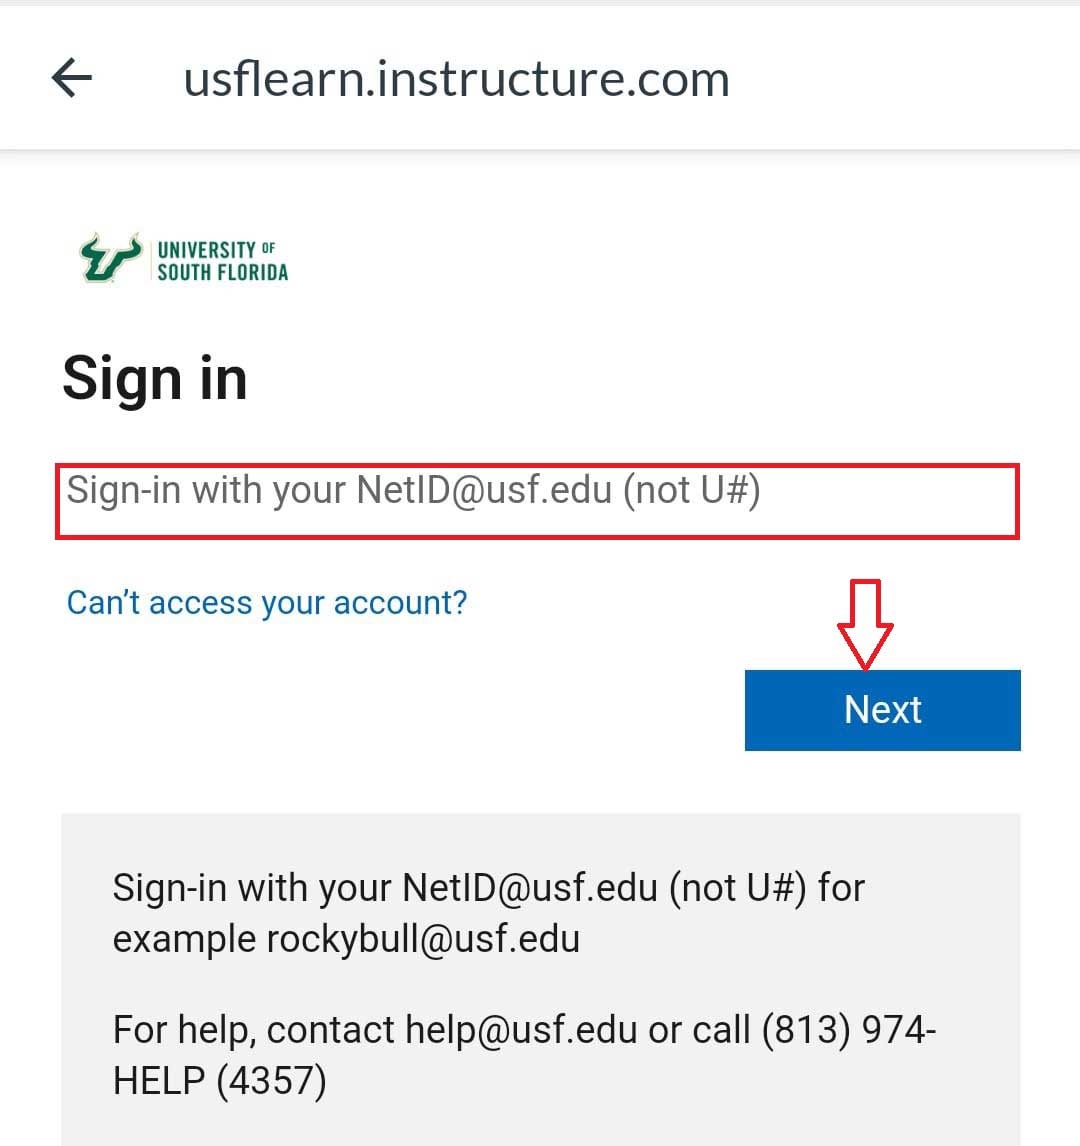The image size is (1080, 1146).
Task: Click the word 'example' in help box
Action: [185, 939]
